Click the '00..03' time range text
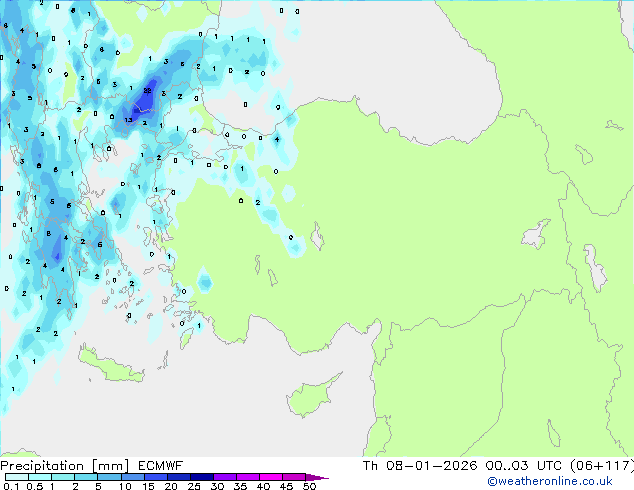Viewport: 634px width, 490px height. point(507,465)
